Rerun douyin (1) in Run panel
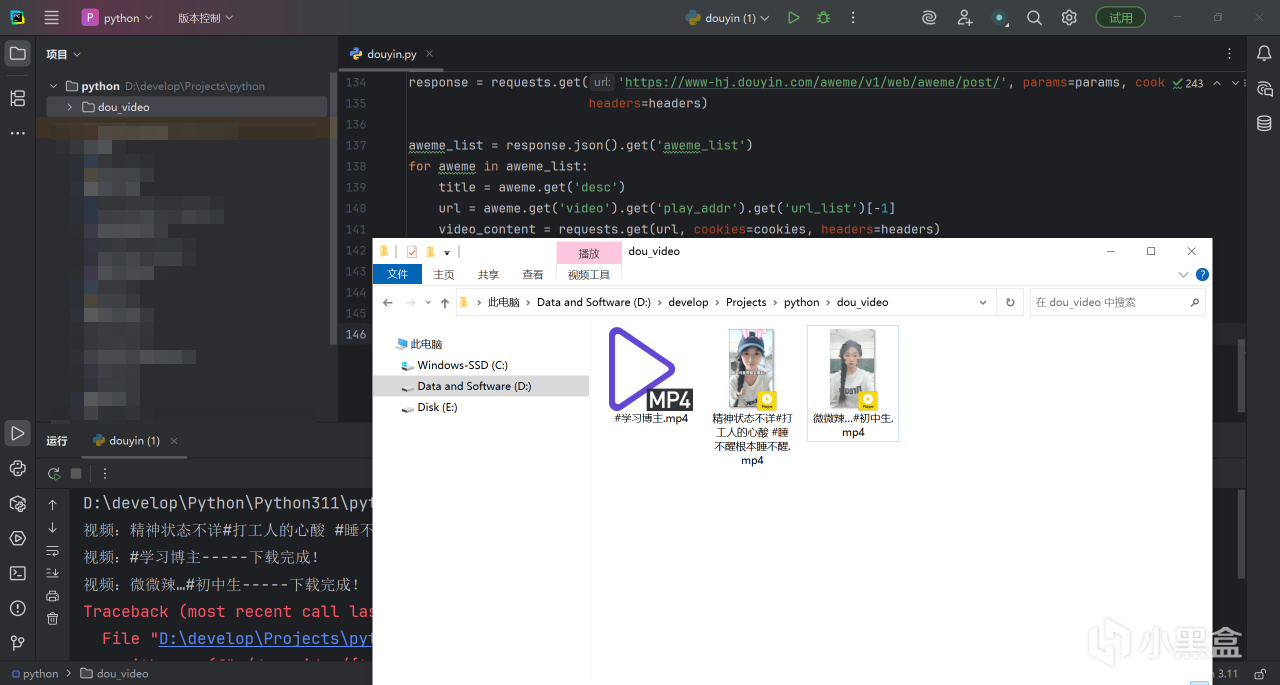 (54, 473)
